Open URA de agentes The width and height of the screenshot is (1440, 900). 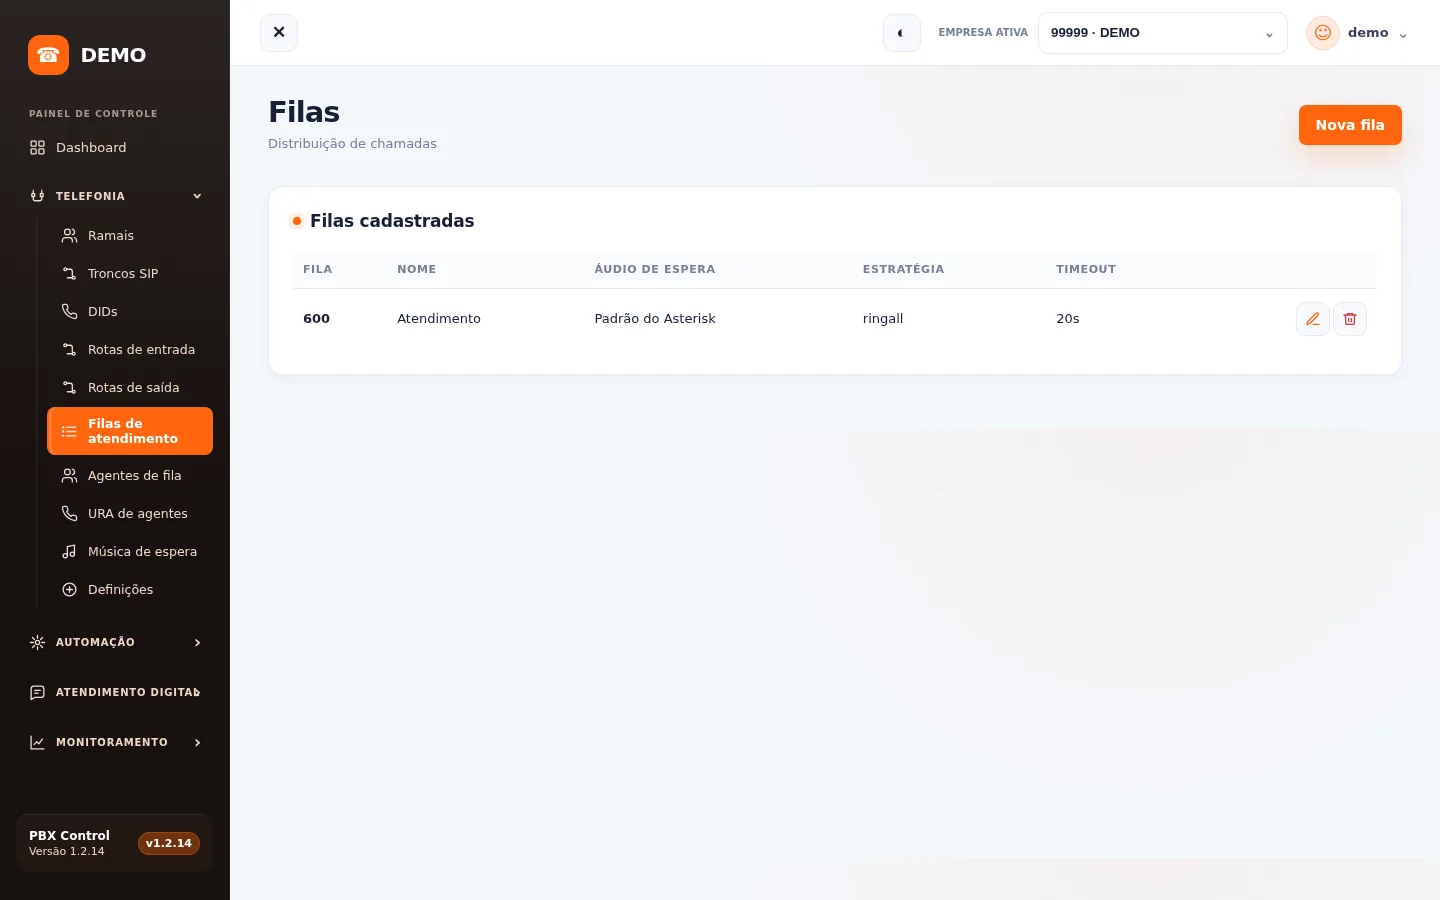click(x=130, y=514)
